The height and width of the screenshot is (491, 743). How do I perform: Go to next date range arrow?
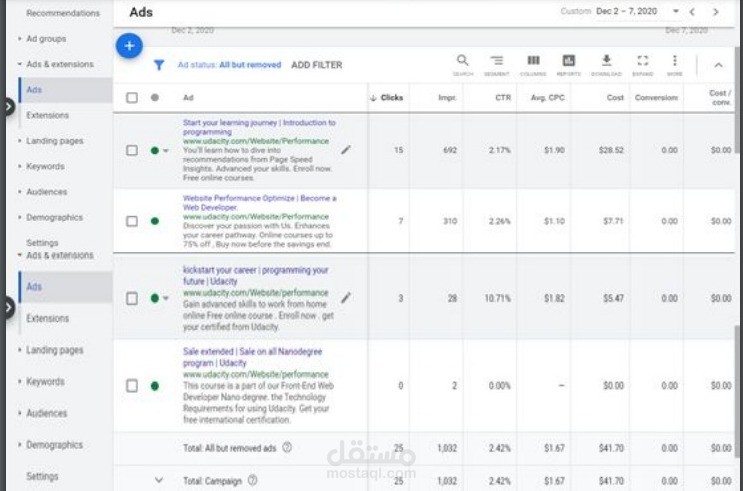(x=716, y=12)
